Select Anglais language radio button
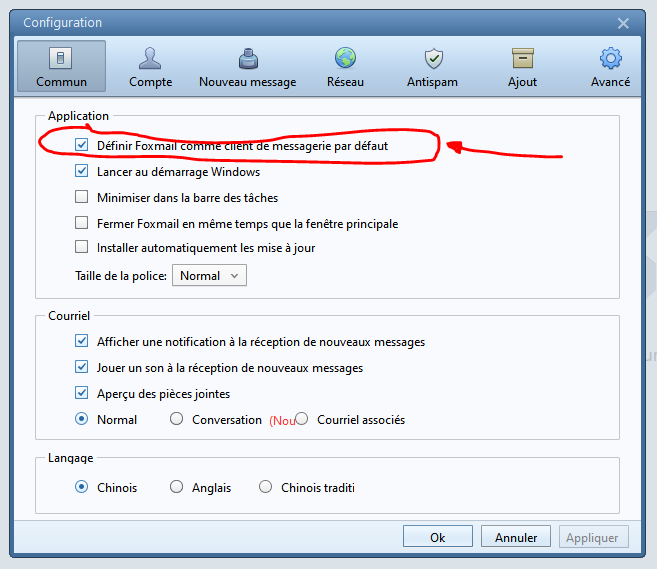Viewport: 657px width, 569px height. 176,487
